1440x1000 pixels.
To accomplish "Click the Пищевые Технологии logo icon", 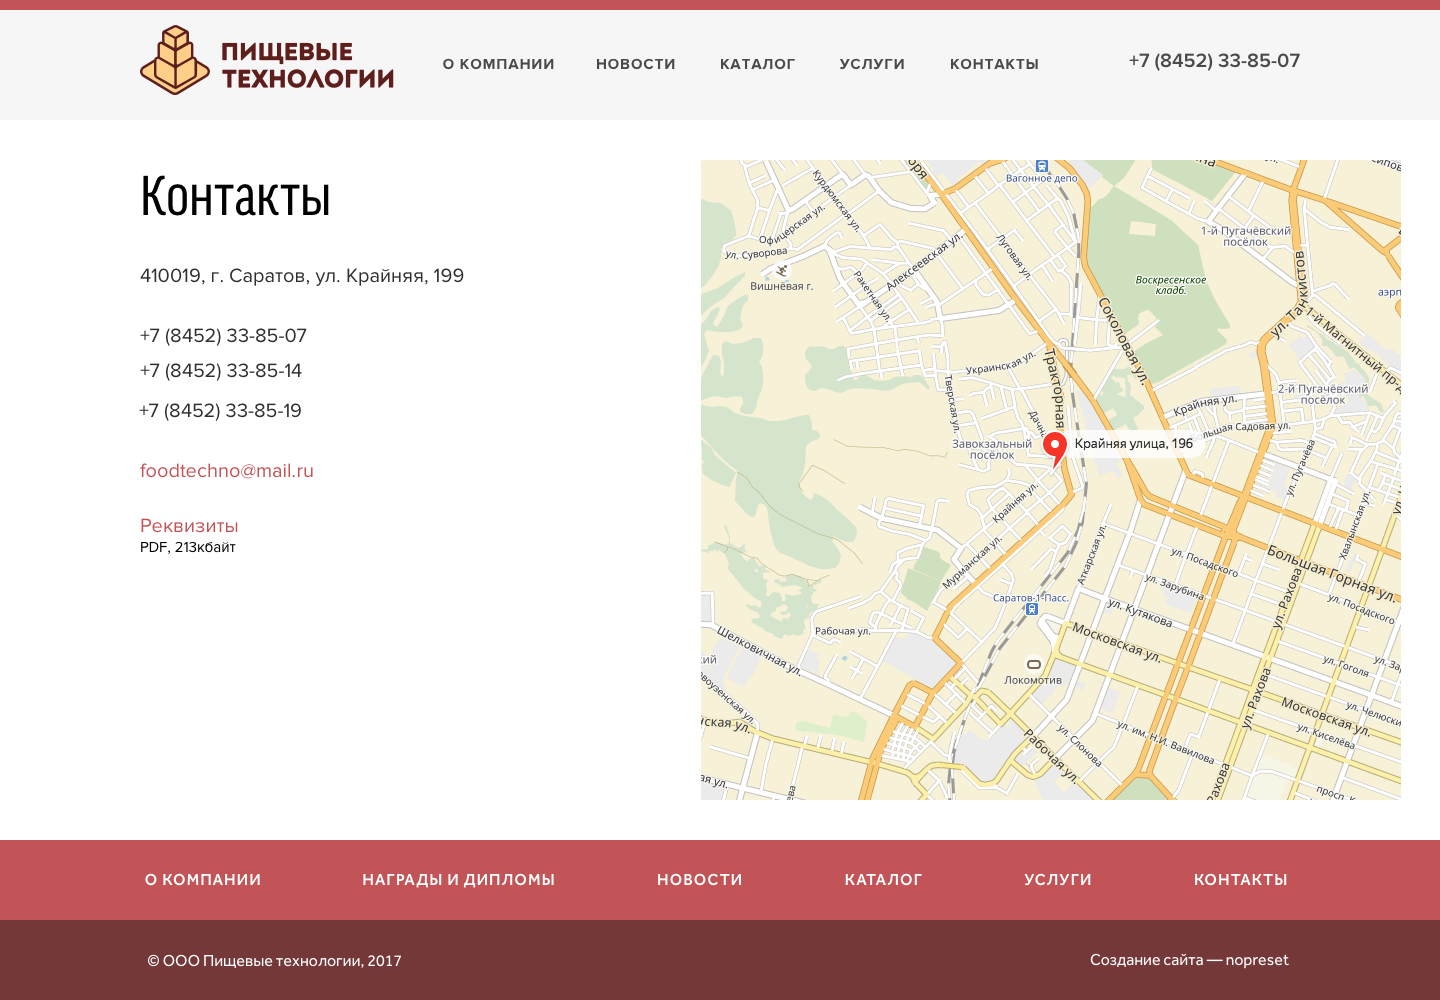I will coord(175,61).
